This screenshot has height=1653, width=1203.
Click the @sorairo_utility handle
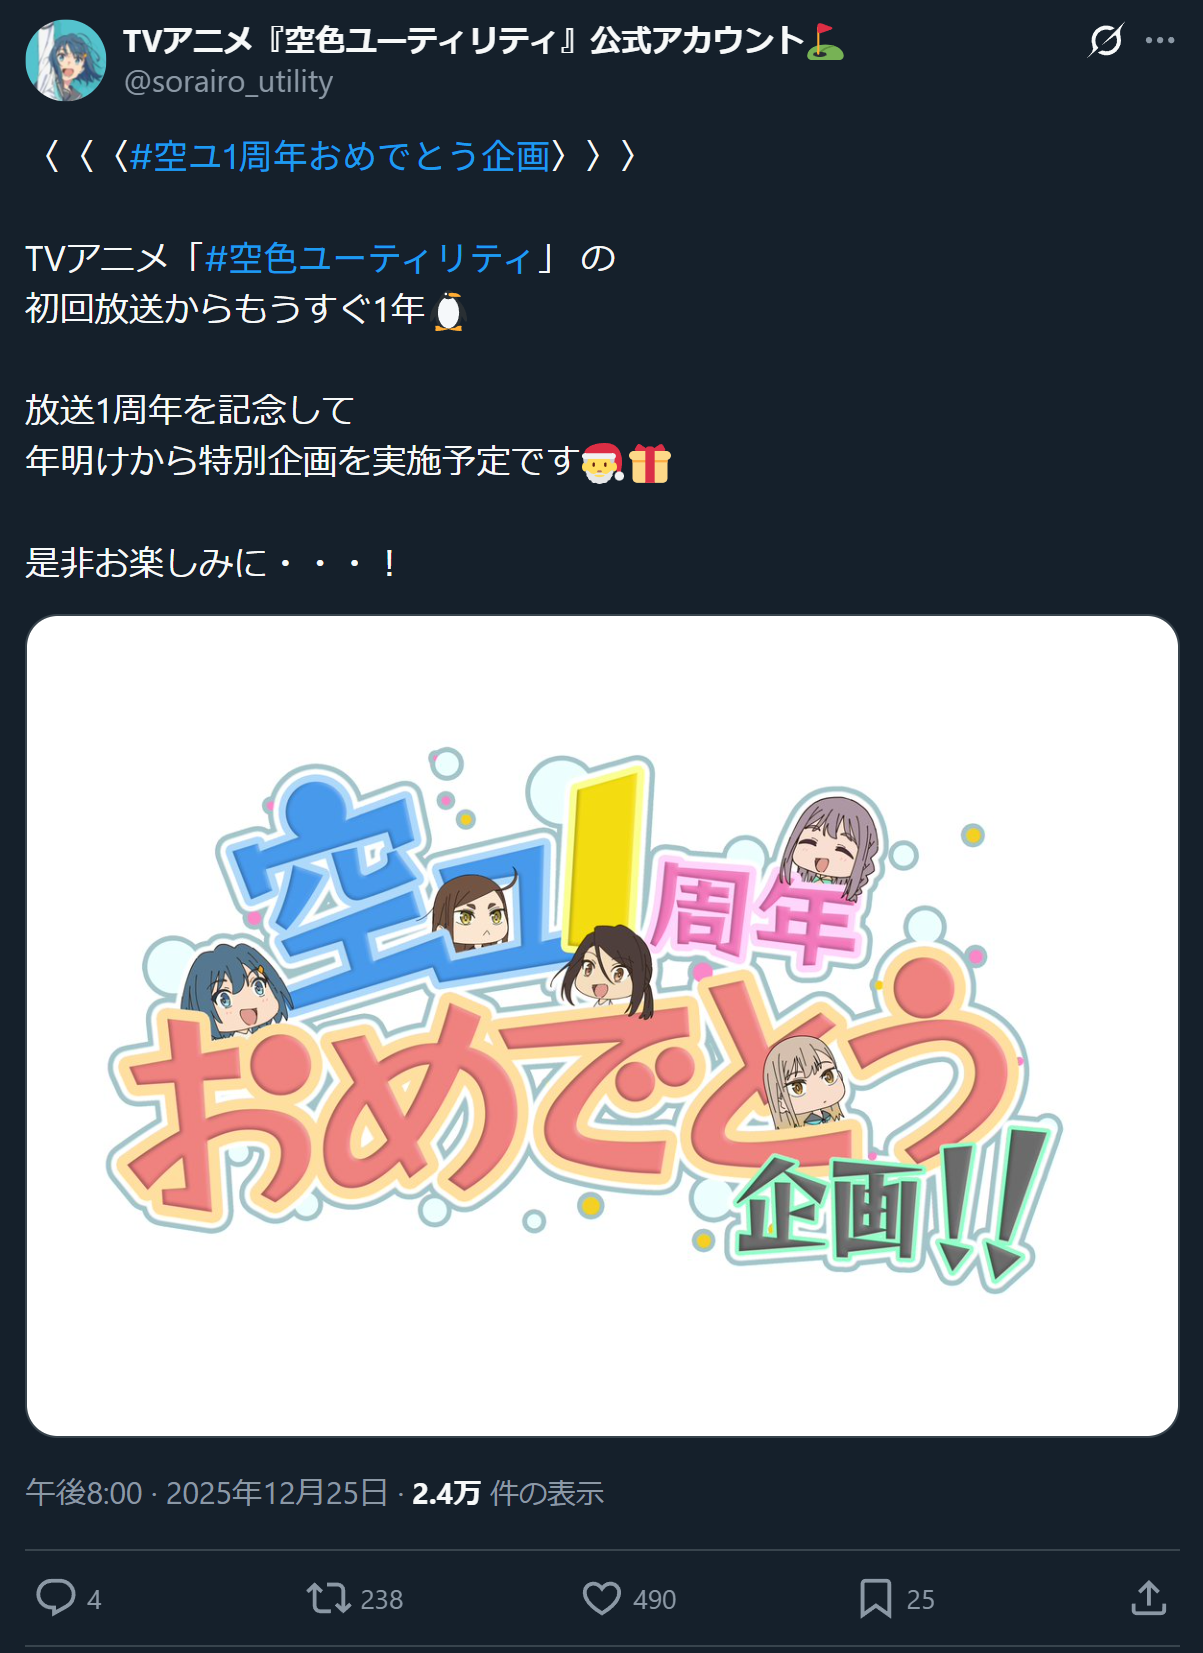click(x=228, y=81)
